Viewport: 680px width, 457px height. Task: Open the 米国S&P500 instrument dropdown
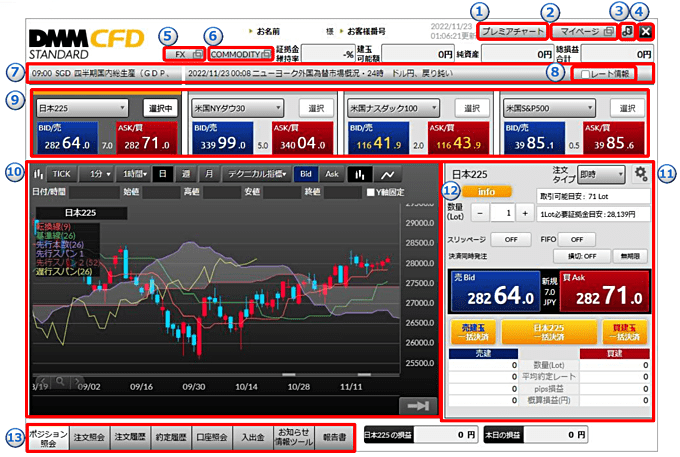tap(549, 108)
